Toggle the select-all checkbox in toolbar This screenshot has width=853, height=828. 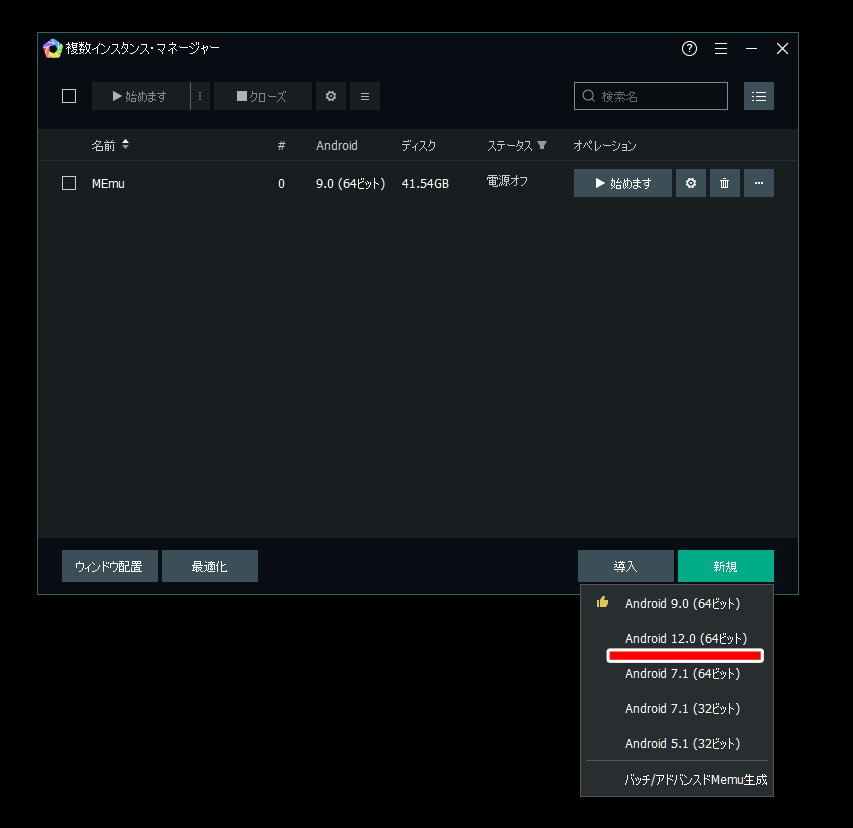(69, 96)
